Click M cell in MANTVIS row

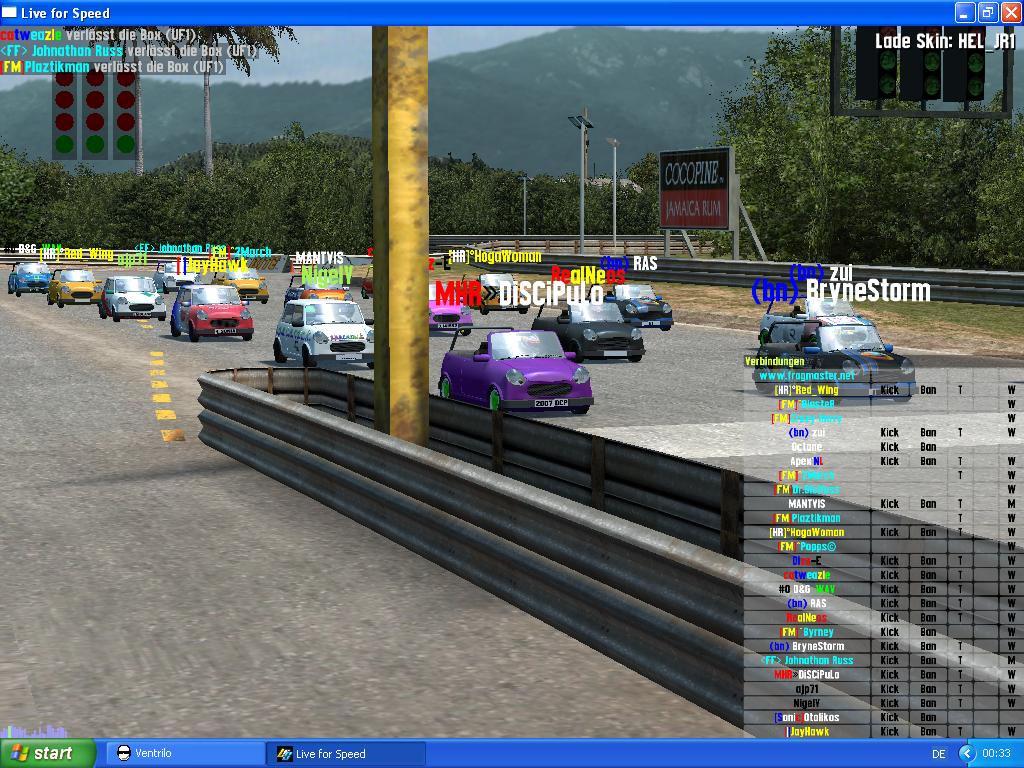1011,504
